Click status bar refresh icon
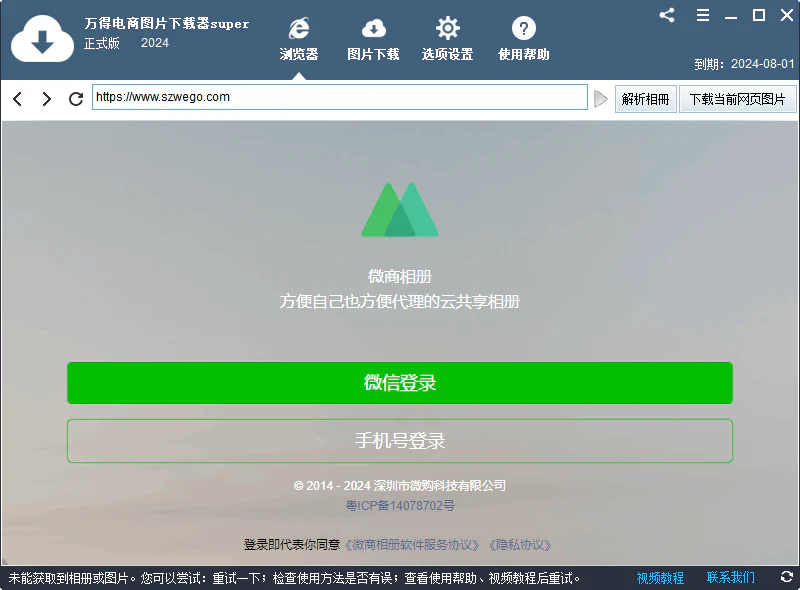The height and width of the screenshot is (590, 800). pos(787,577)
